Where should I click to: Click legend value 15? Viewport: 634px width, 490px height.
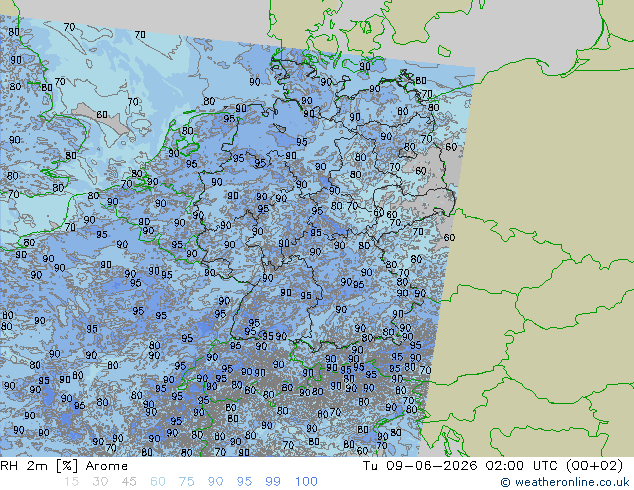pyautogui.click(x=71, y=482)
